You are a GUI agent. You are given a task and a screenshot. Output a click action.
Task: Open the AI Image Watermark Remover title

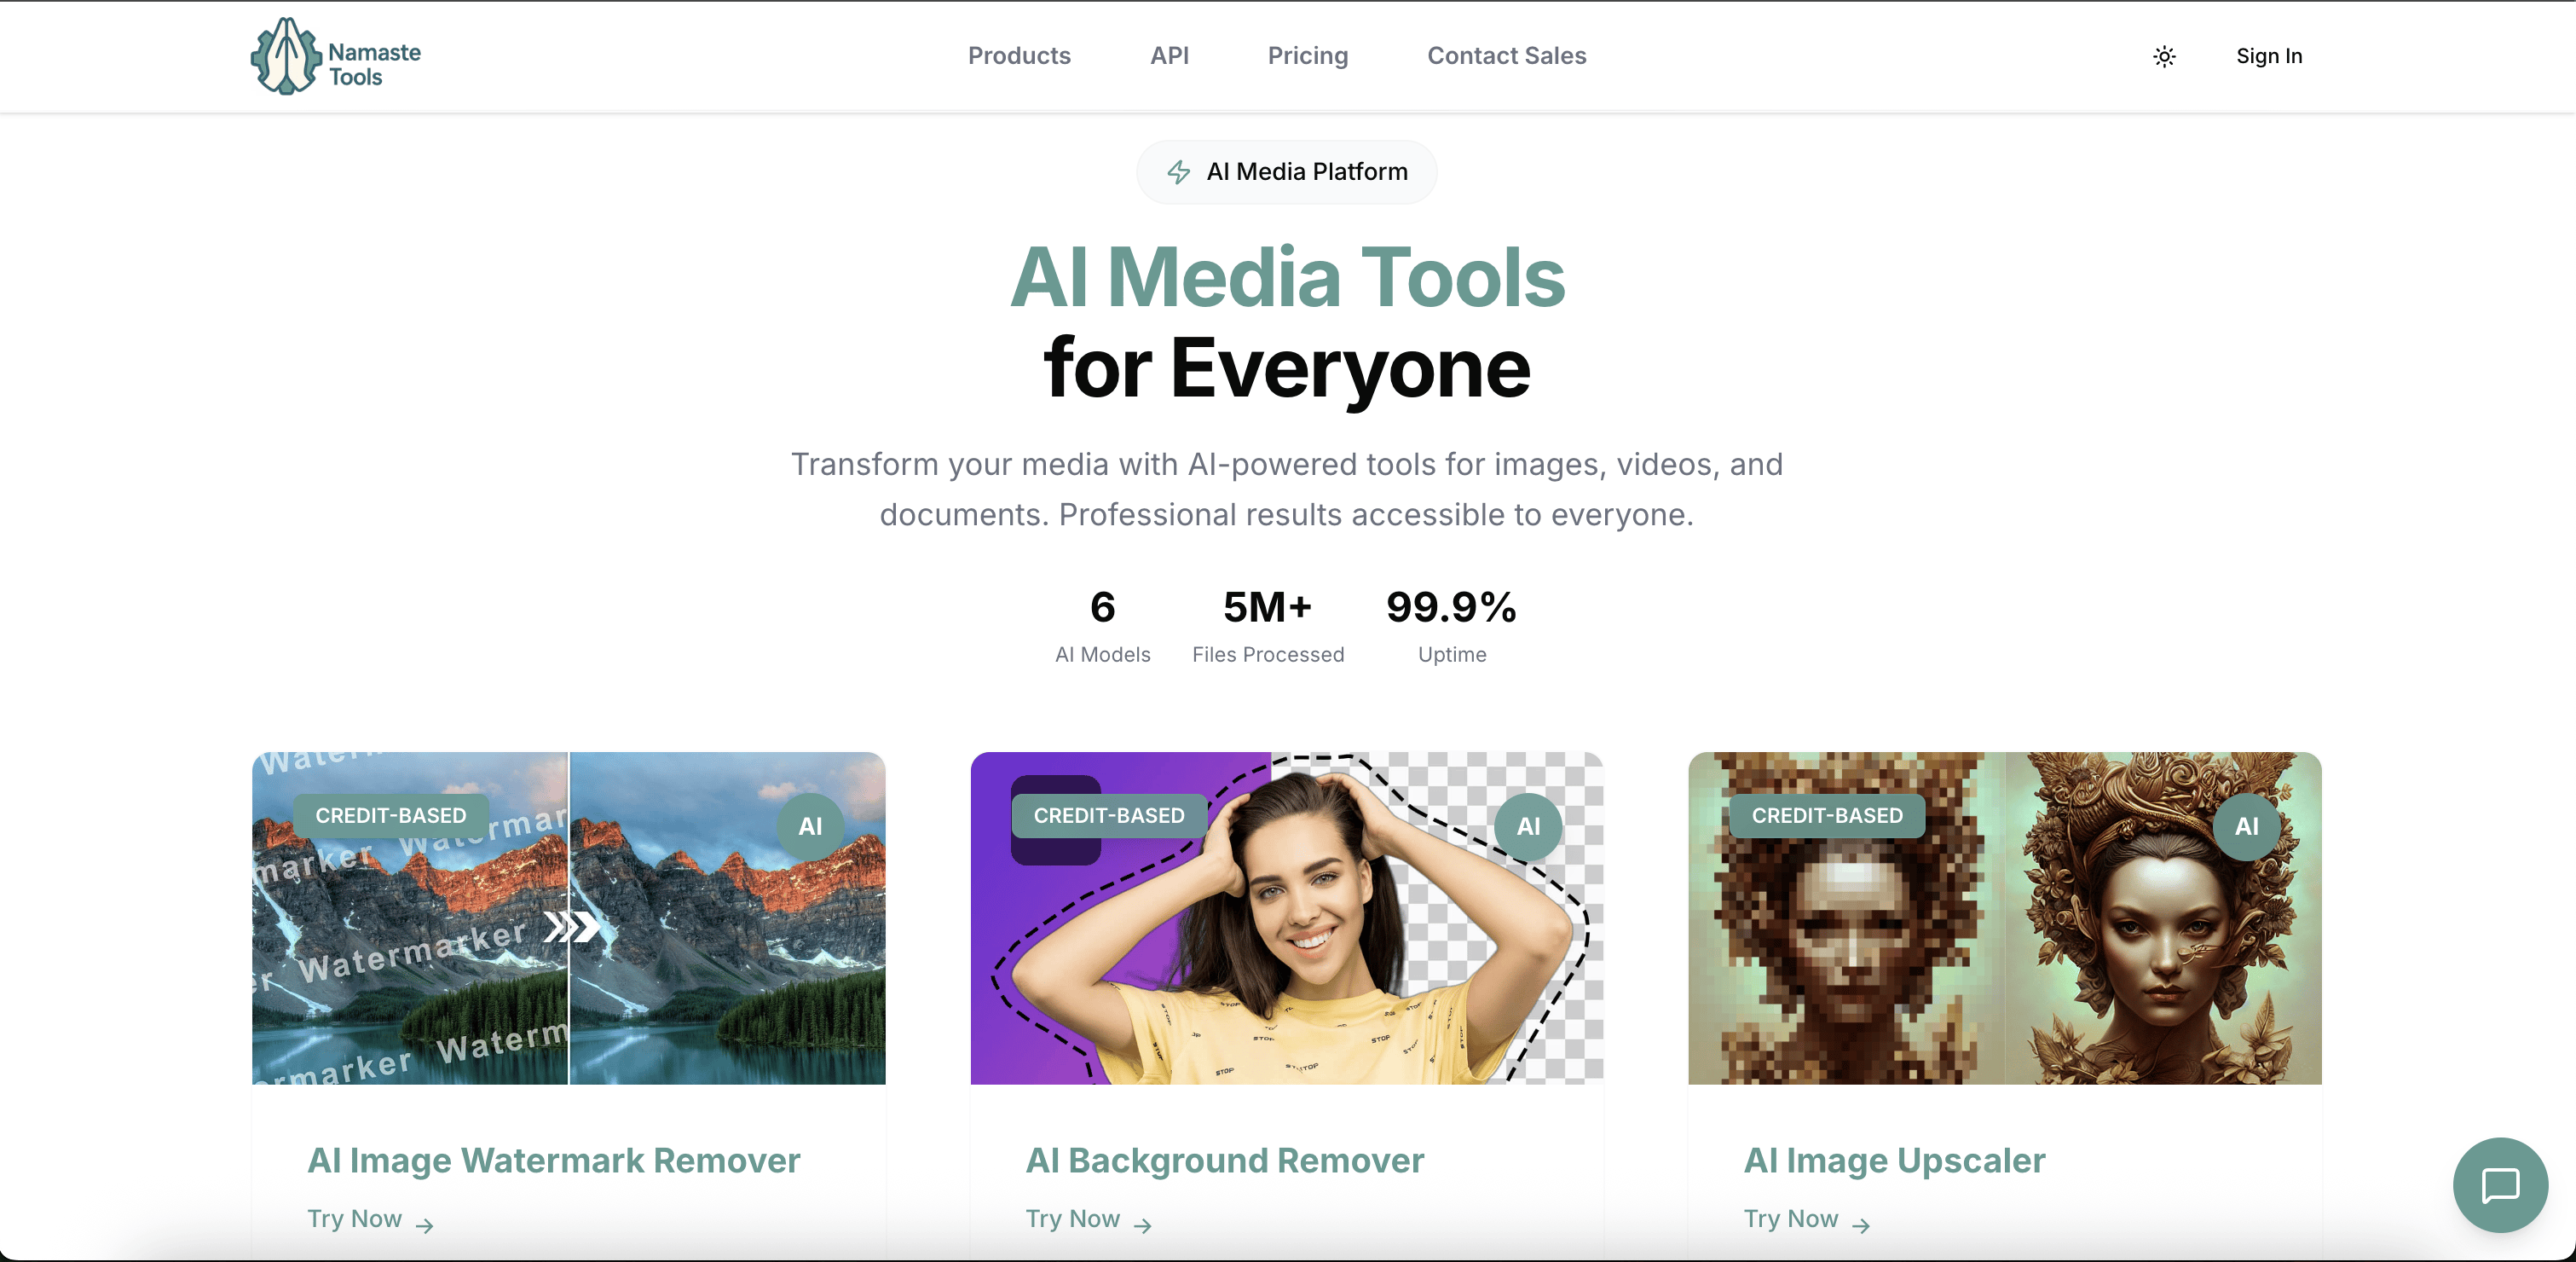coord(553,1160)
